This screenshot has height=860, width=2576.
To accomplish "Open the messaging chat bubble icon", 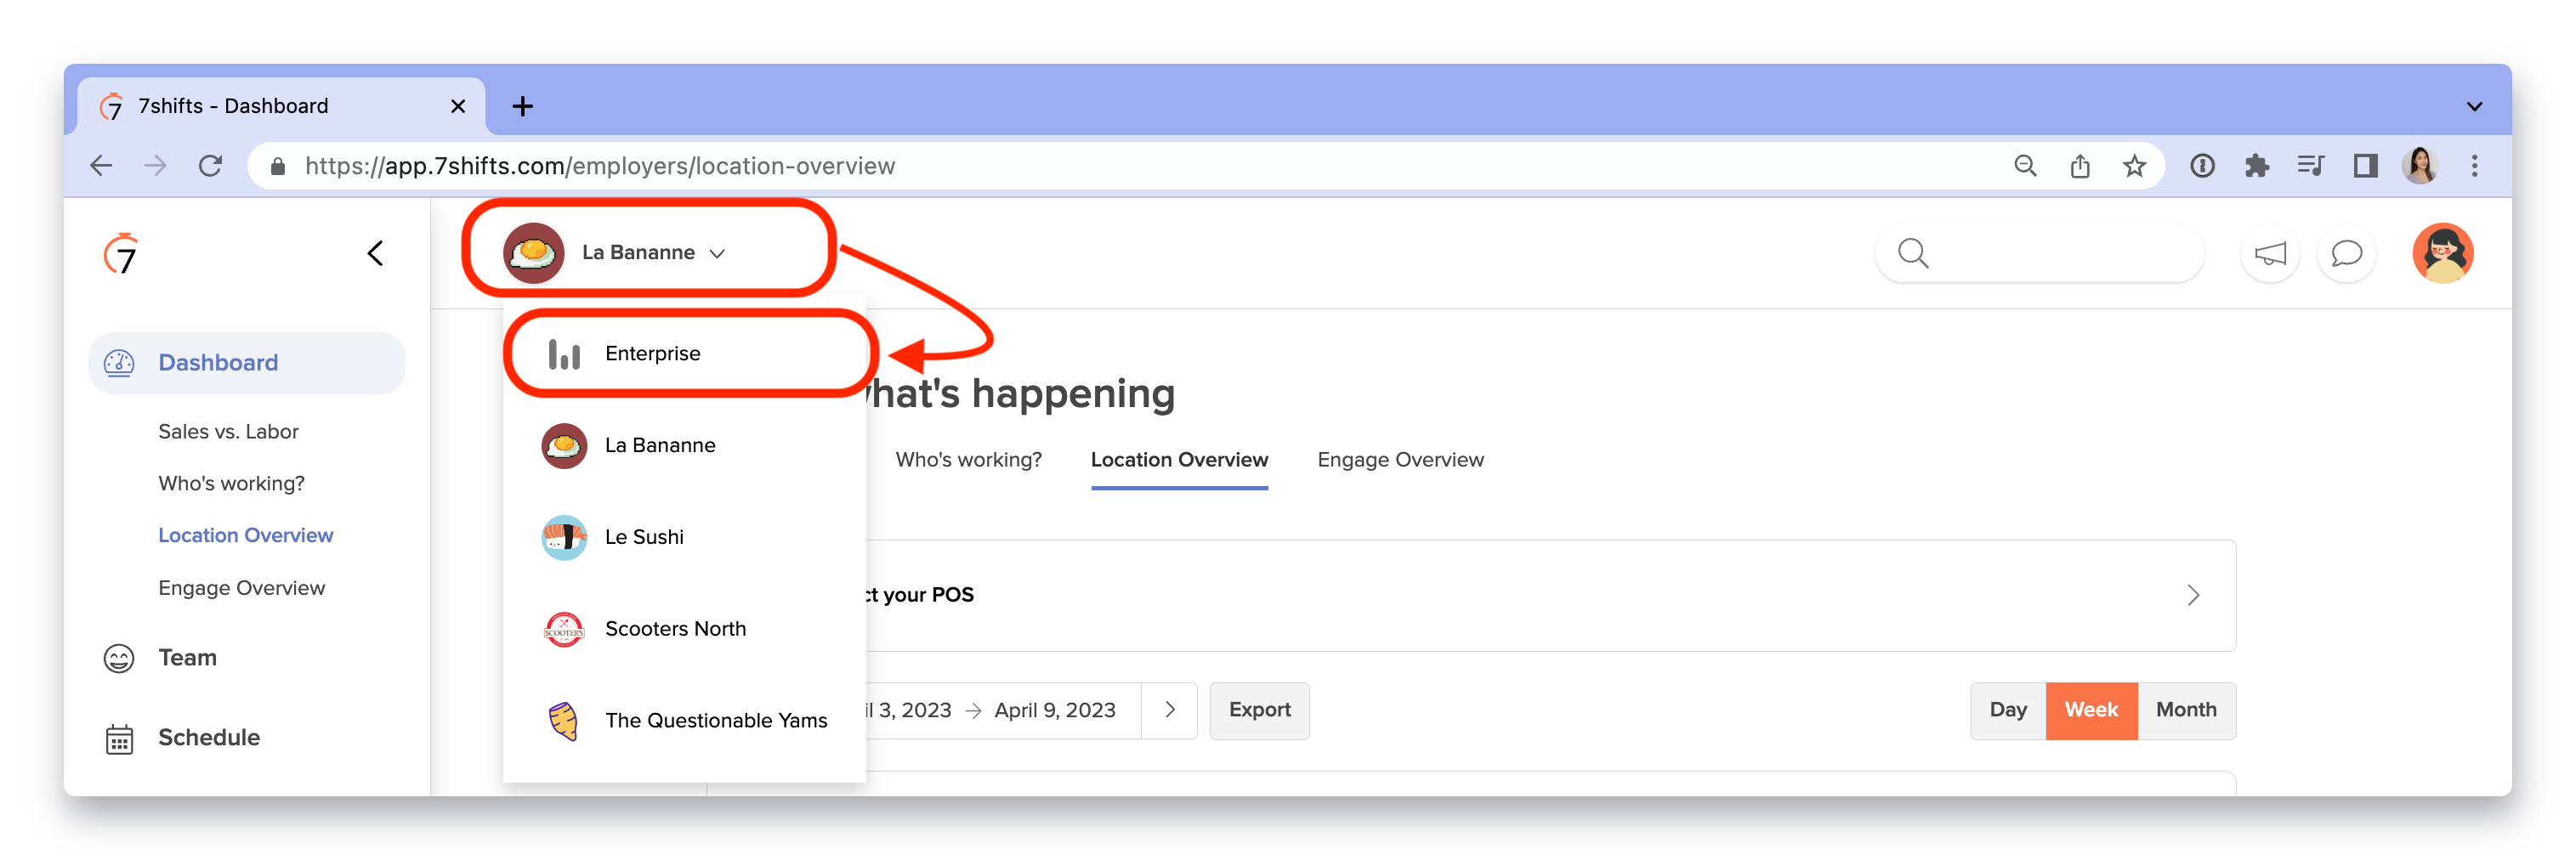I will click(2346, 253).
